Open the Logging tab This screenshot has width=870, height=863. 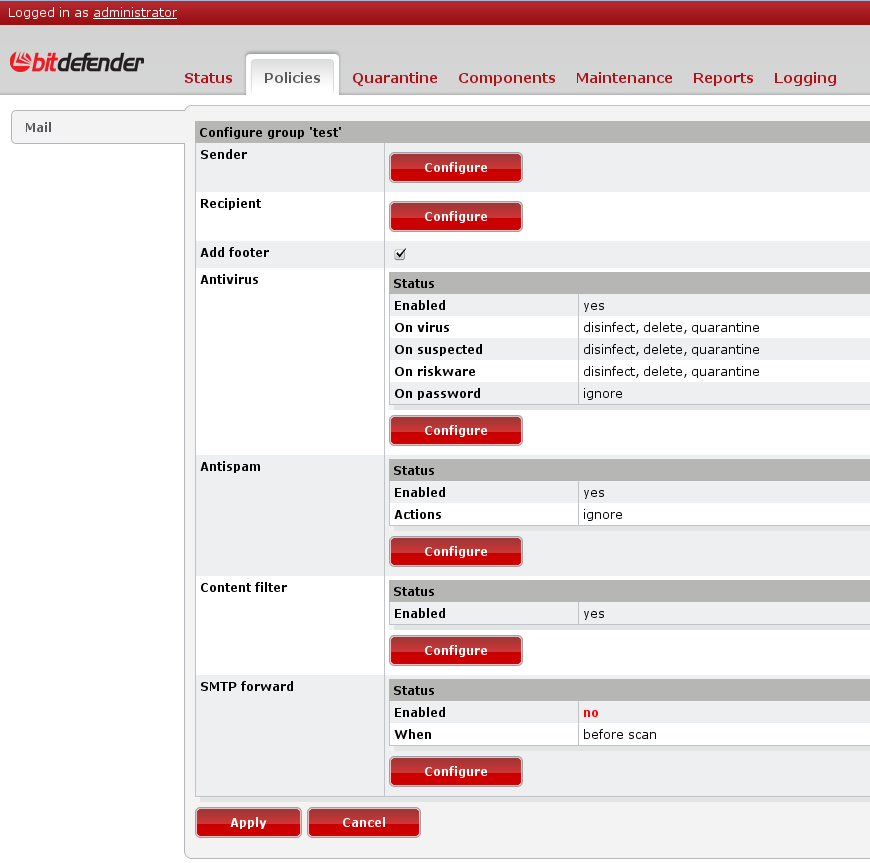point(805,78)
